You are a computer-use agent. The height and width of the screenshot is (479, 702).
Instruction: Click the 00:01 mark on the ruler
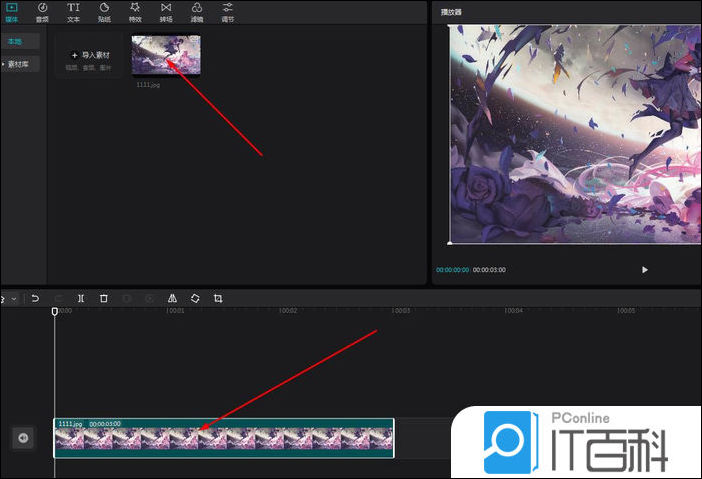[x=175, y=310]
